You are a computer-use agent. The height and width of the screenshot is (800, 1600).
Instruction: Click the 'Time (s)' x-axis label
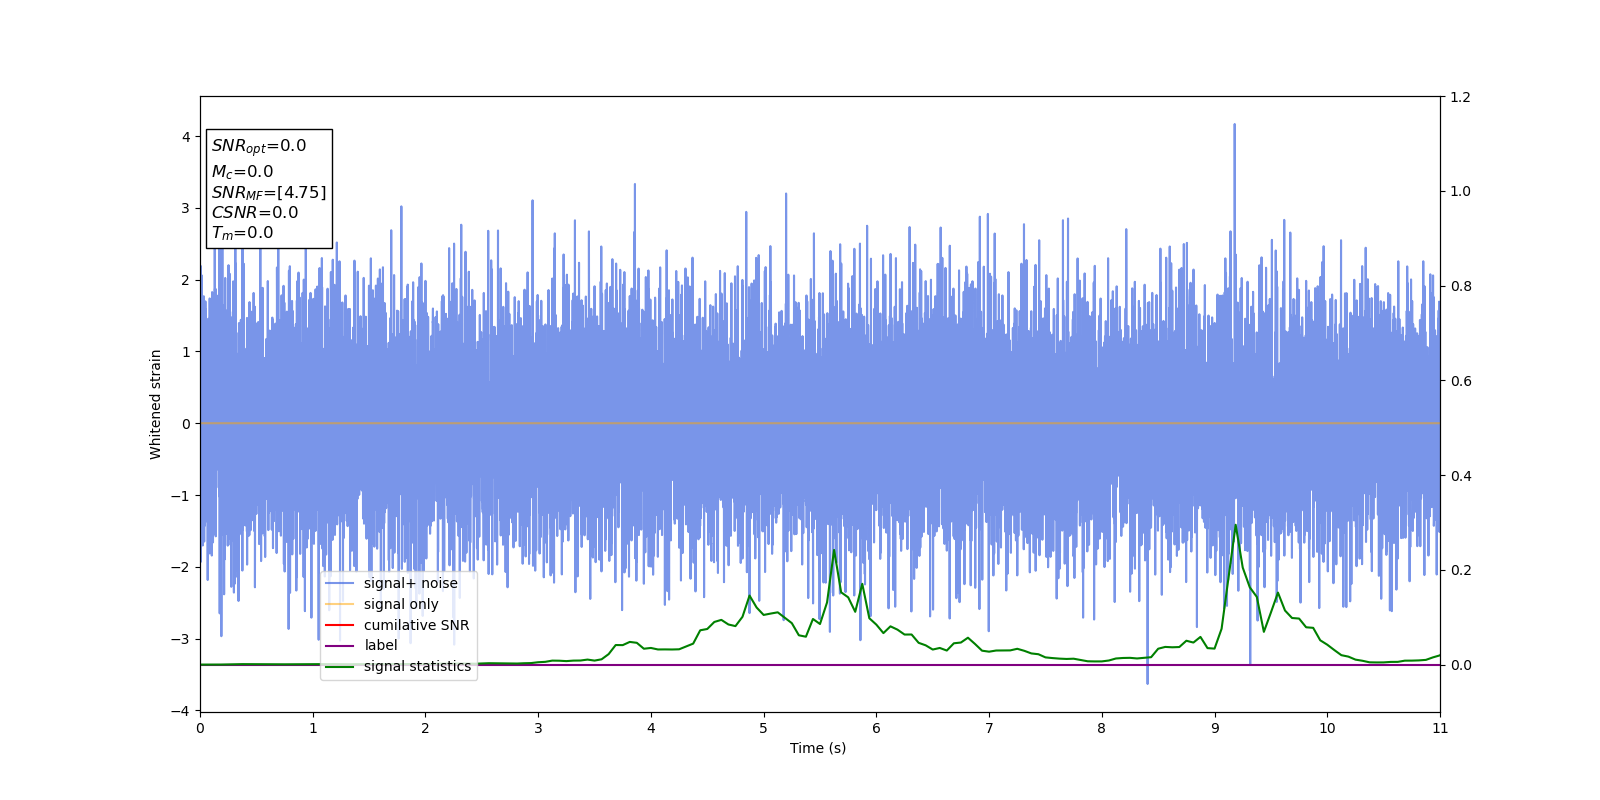818,748
